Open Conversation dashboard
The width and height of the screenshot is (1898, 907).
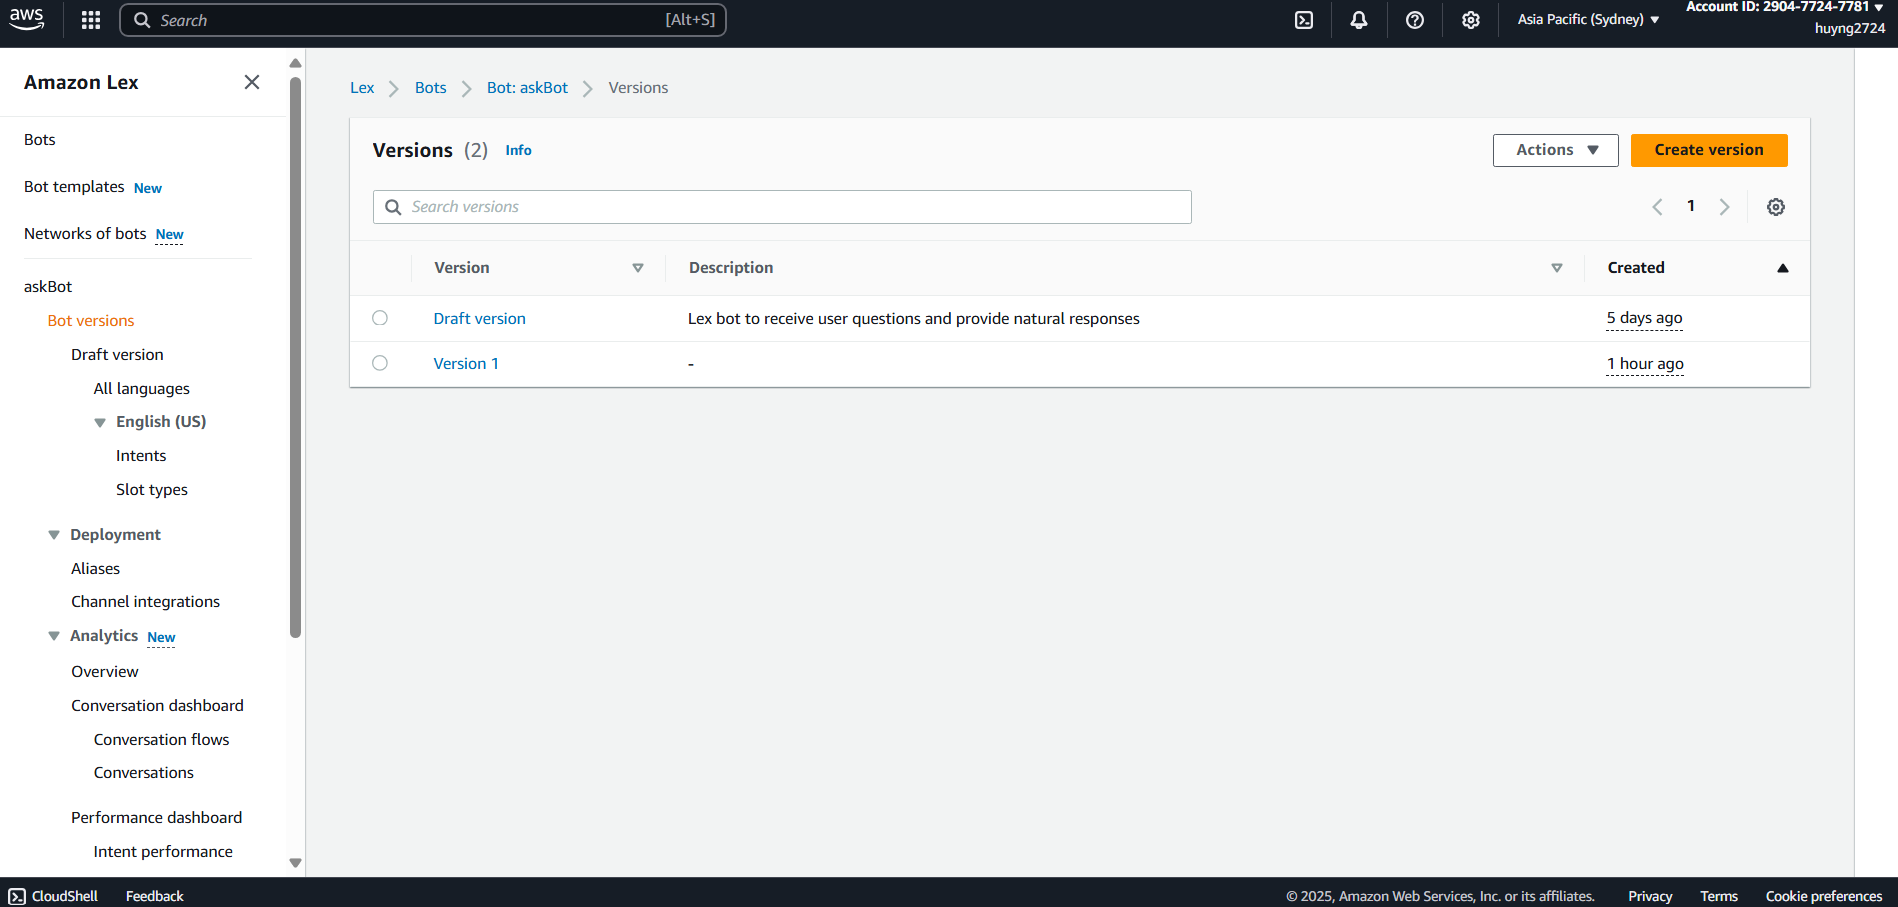(x=157, y=706)
